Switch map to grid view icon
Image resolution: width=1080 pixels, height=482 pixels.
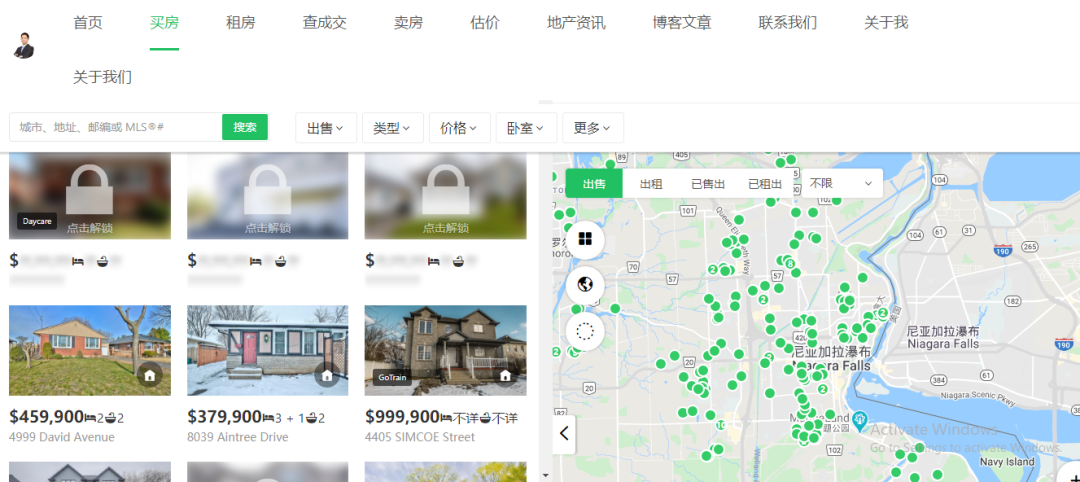(585, 239)
